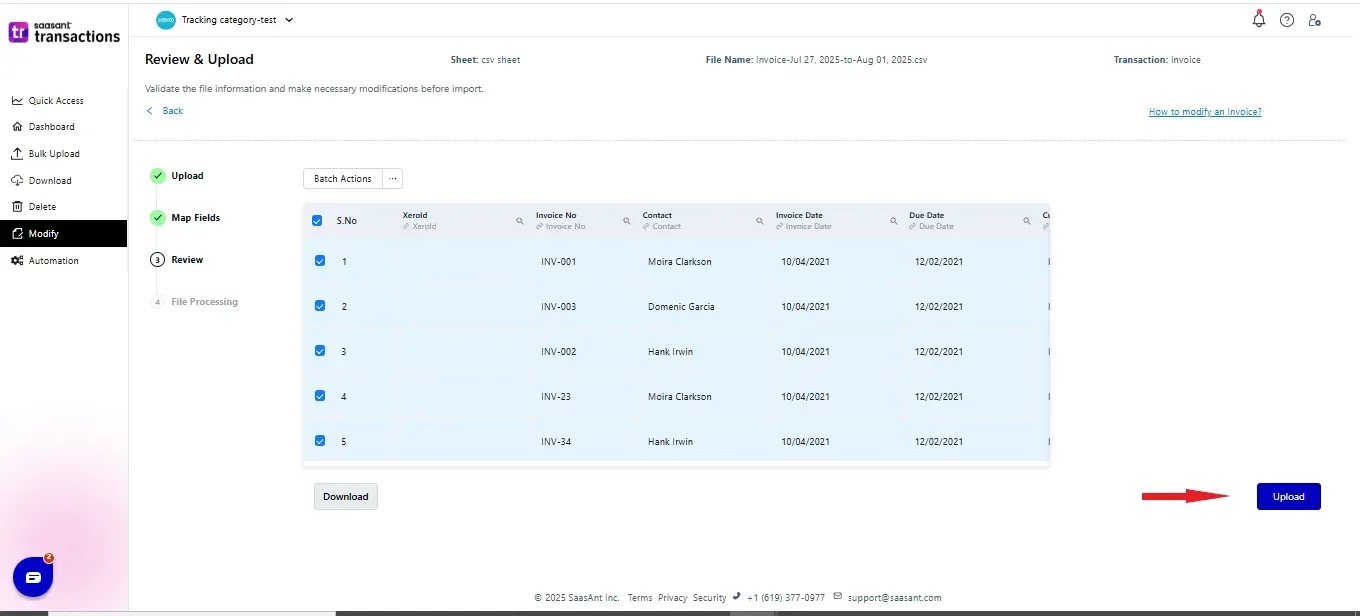Open the Automation section

click(53, 261)
